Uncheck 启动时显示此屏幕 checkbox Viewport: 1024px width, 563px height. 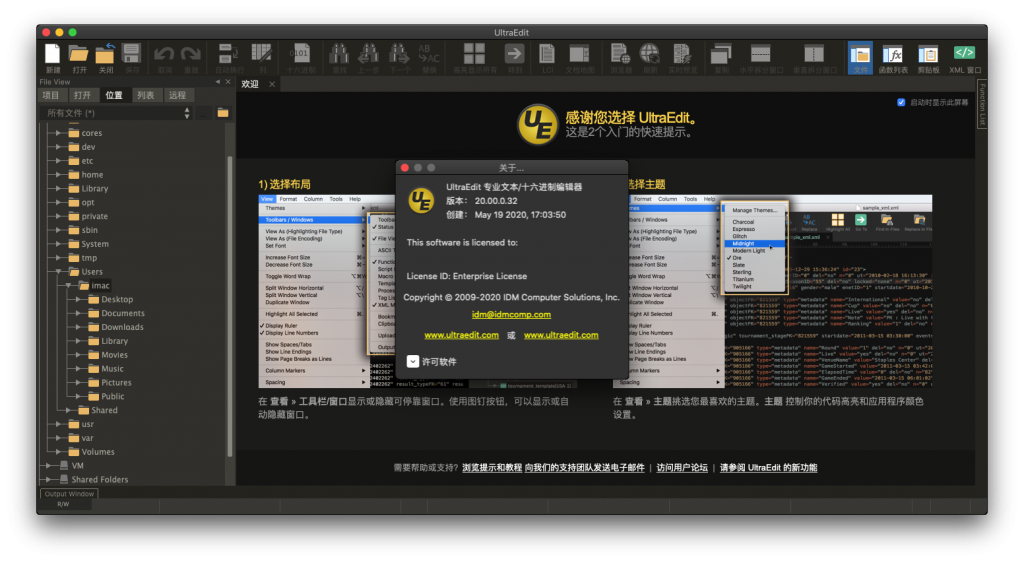coord(901,103)
